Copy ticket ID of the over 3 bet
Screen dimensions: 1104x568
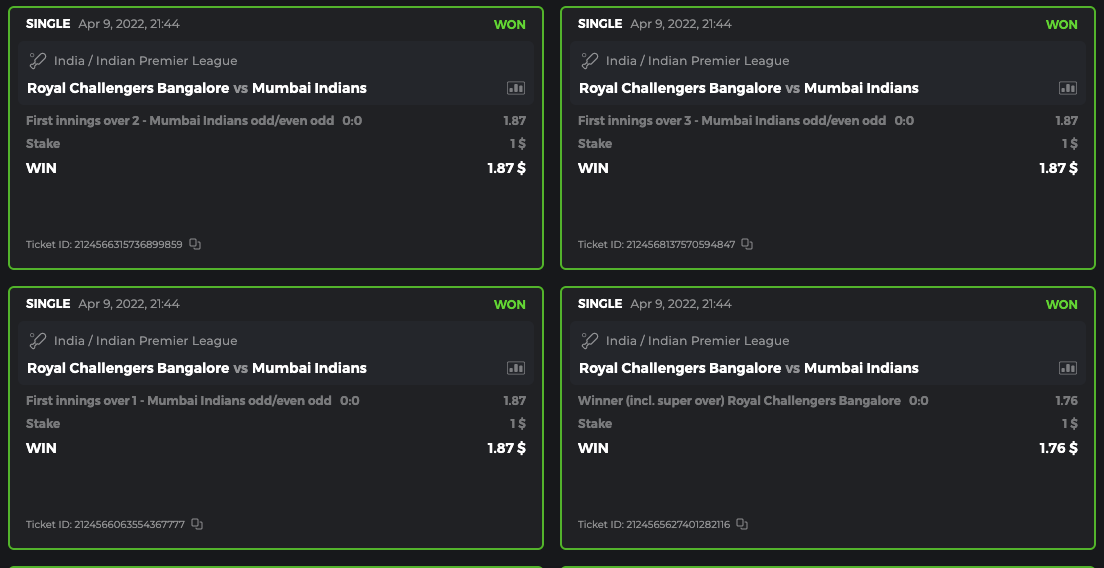[747, 244]
